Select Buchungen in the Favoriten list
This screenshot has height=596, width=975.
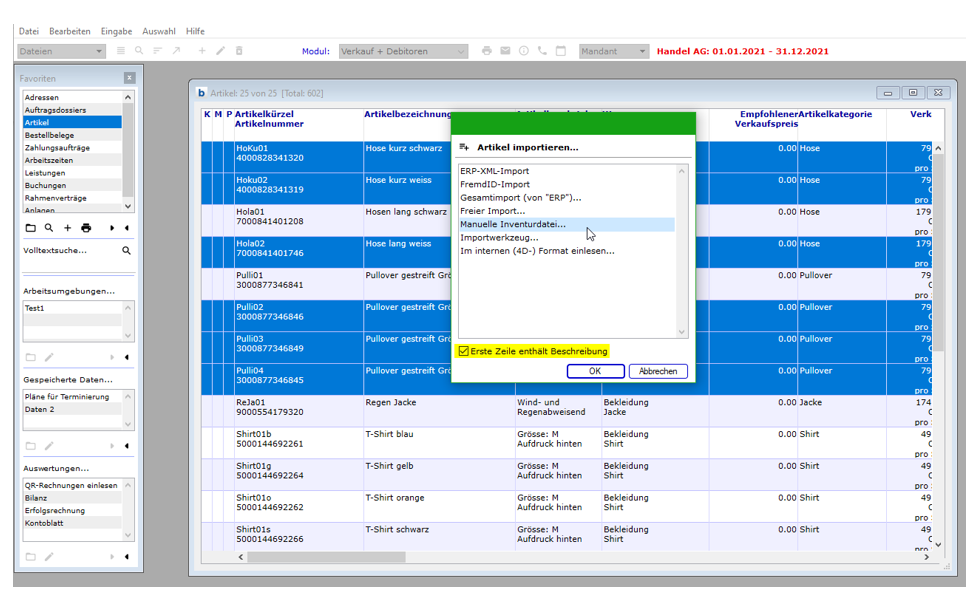pos(46,185)
